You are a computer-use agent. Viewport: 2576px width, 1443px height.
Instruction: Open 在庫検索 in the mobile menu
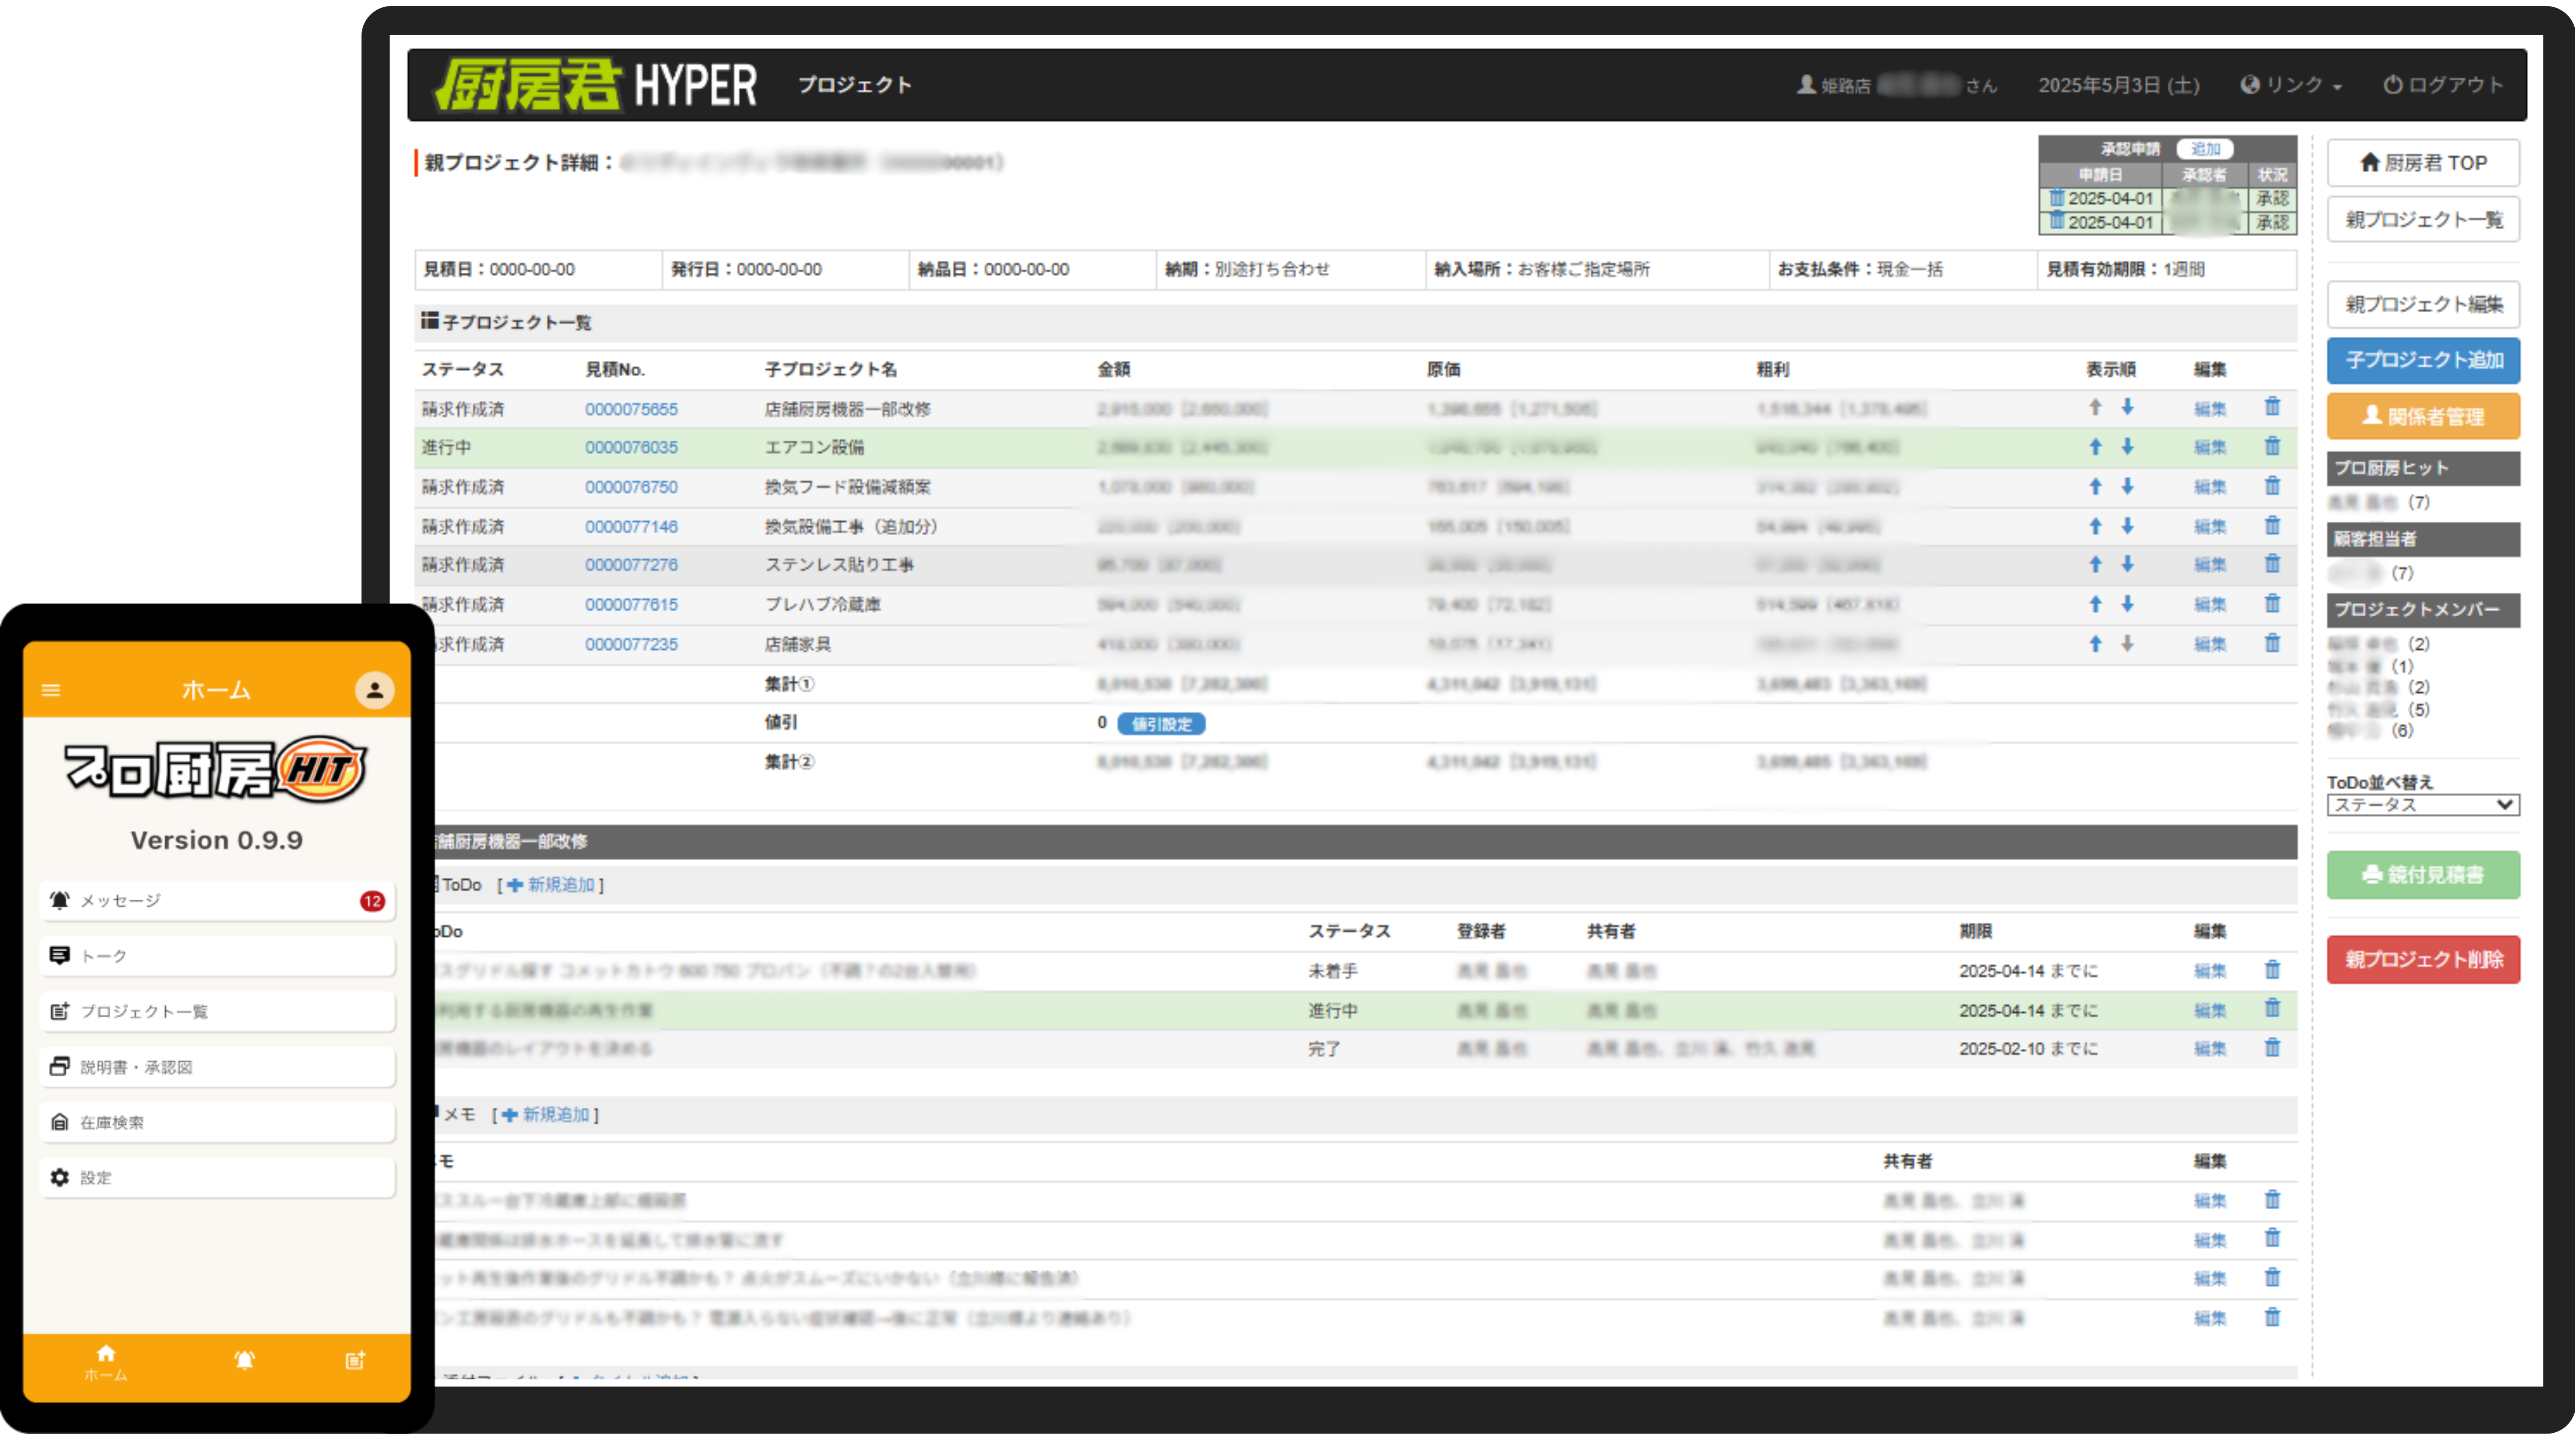[x=217, y=1122]
